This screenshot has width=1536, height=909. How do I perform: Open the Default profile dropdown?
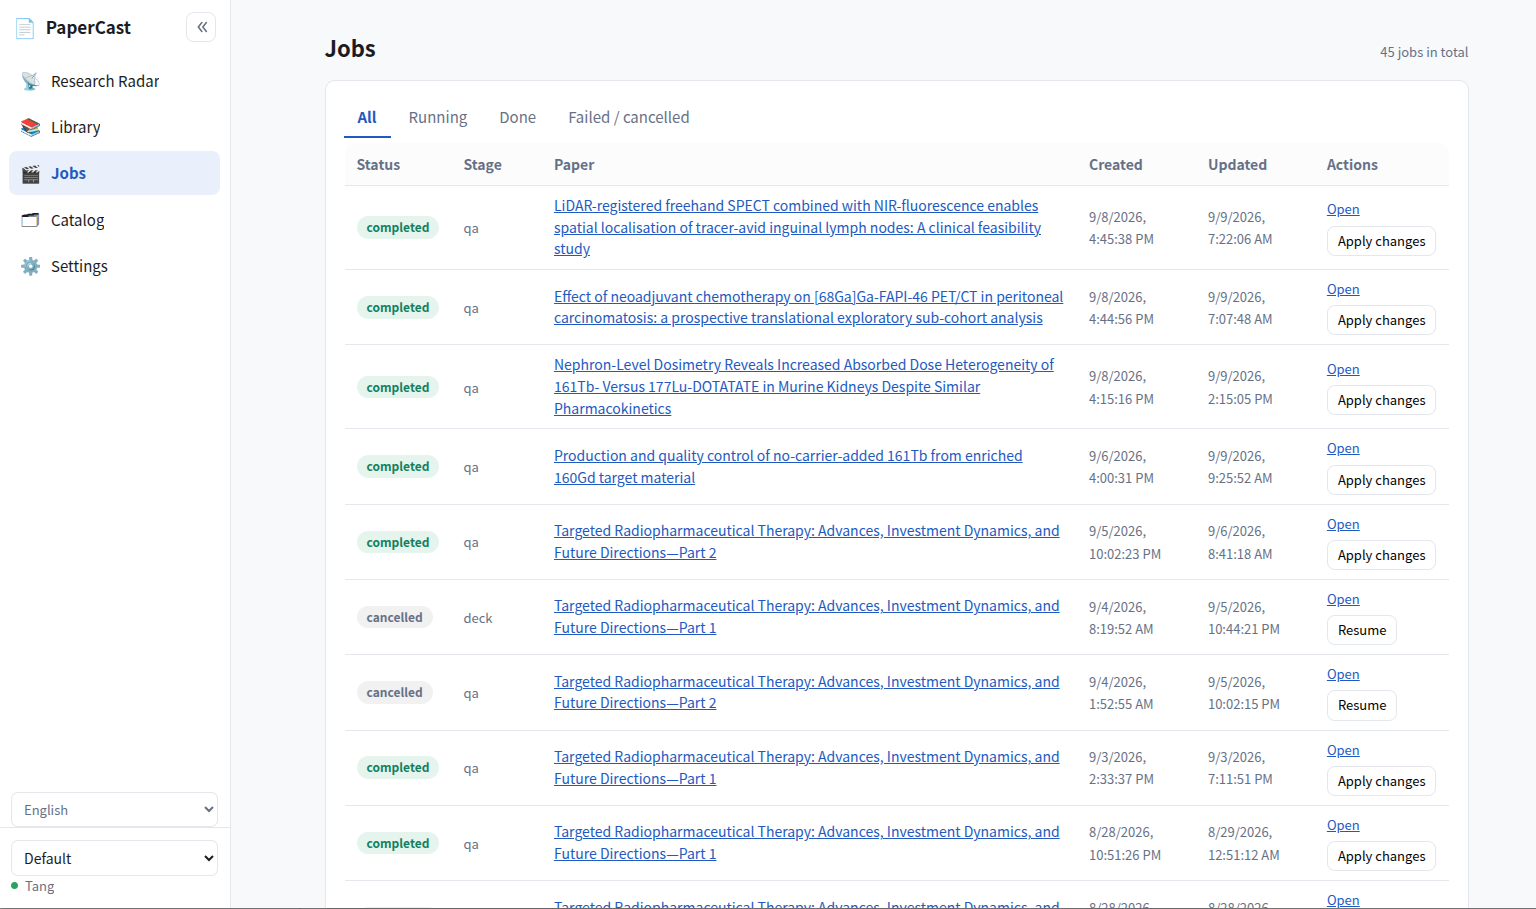coord(114,858)
